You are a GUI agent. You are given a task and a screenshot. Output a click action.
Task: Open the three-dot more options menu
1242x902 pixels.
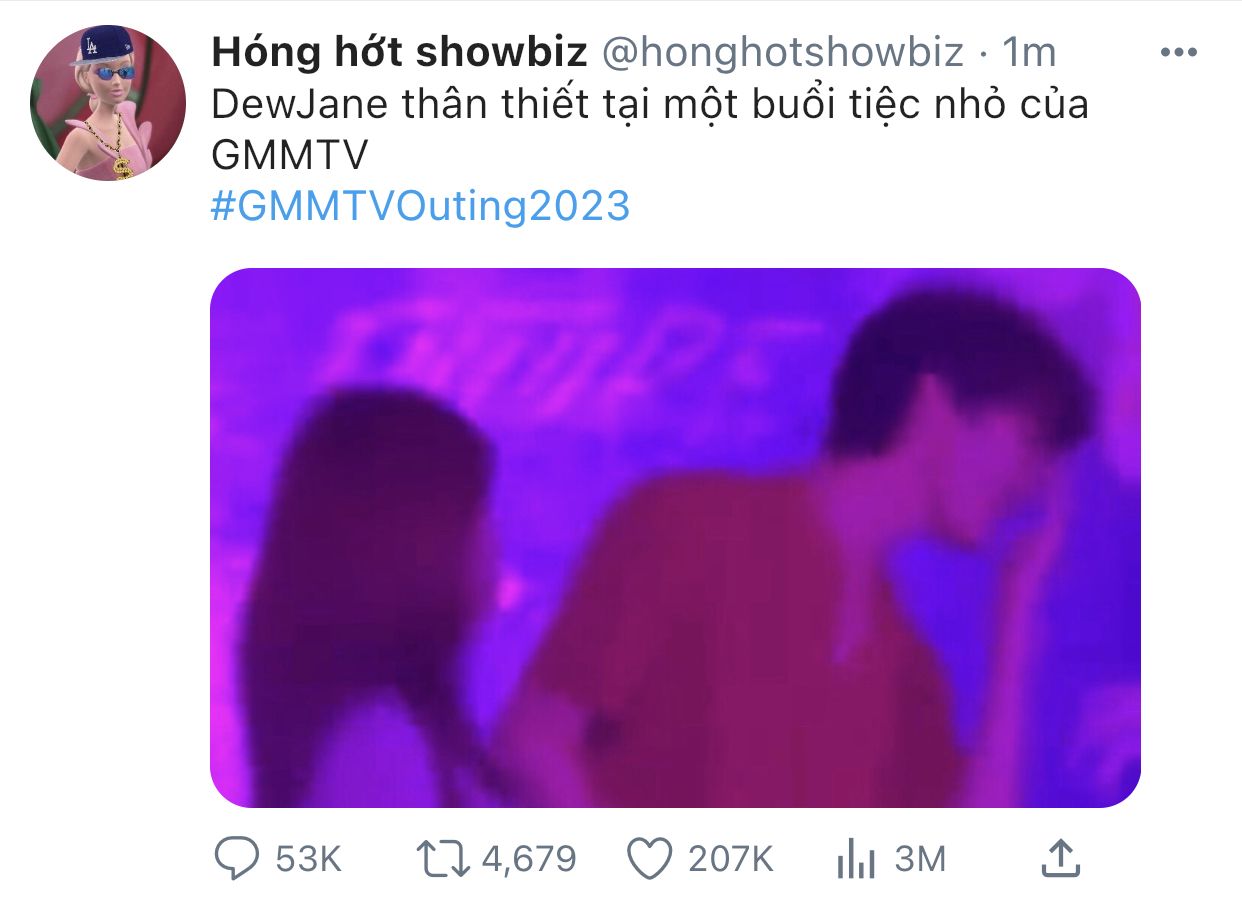(1177, 53)
